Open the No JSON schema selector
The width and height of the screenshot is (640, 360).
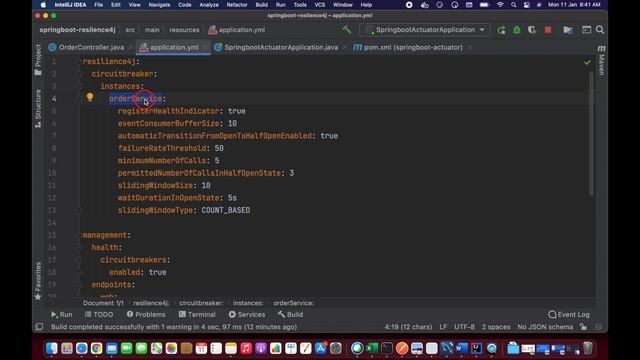click(x=545, y=327)
